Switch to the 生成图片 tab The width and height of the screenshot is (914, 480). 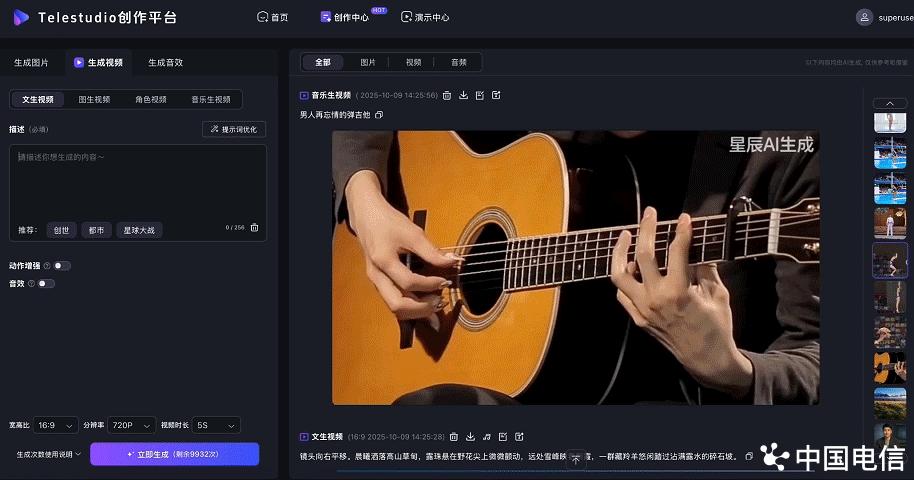pos(31,62)
